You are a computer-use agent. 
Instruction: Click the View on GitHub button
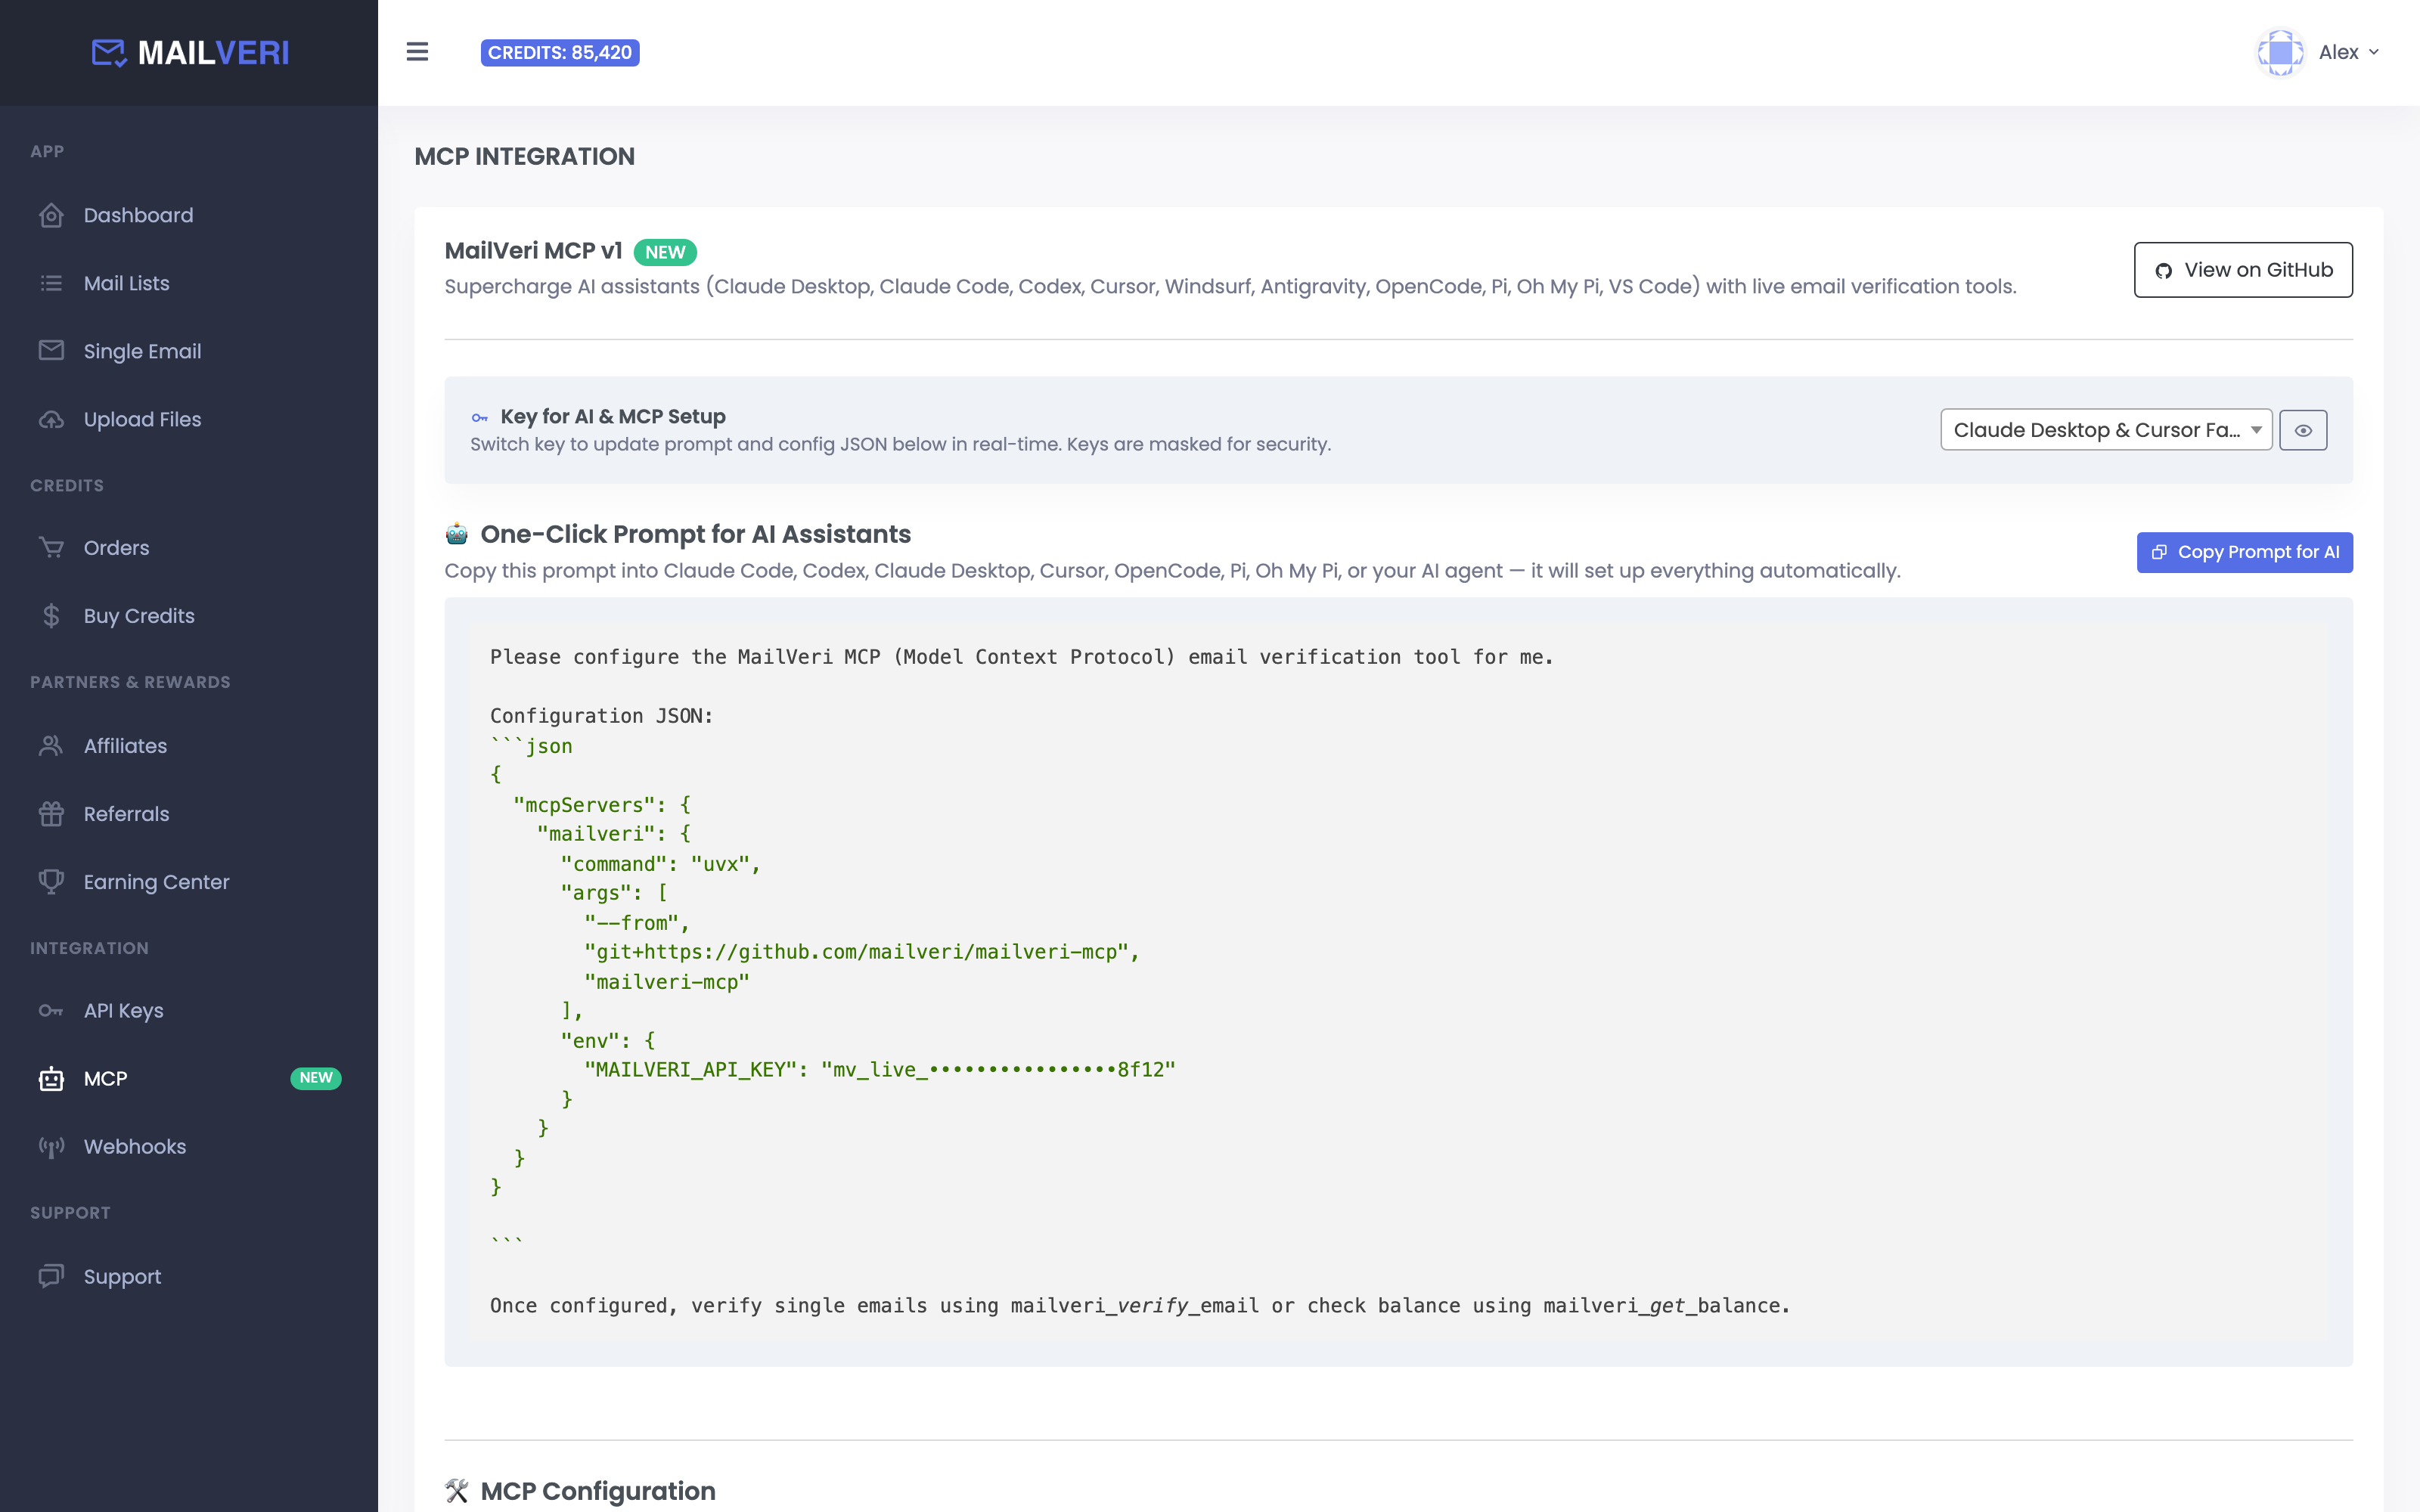point(2243,270)
